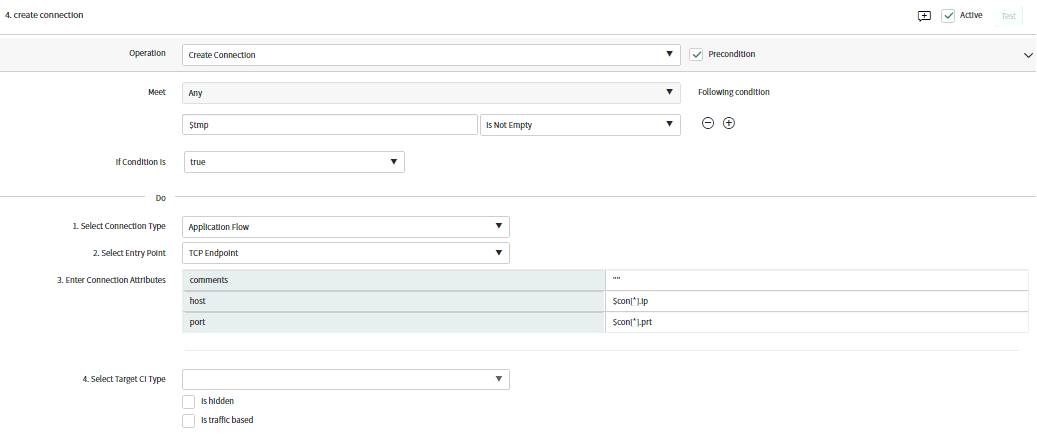
Task: Edit the port attribute value field
Action: click(817, 322)
